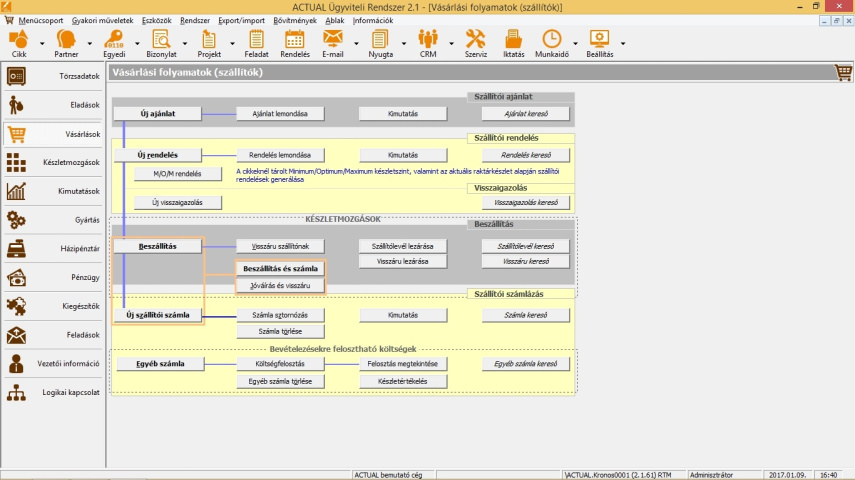Open the Rendelés kereső search button

click(x=527, y=155)
